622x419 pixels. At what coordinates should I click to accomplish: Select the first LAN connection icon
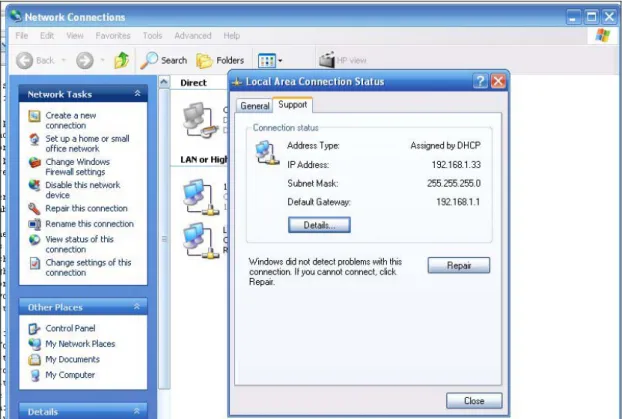200,197
